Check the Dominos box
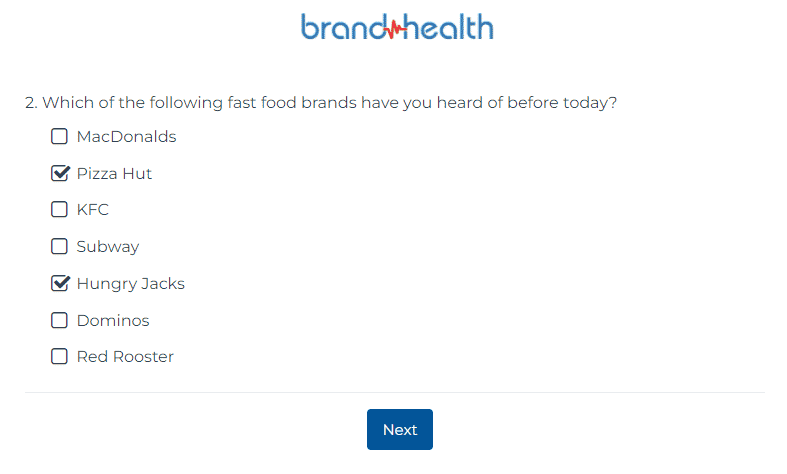 point(59,320)
